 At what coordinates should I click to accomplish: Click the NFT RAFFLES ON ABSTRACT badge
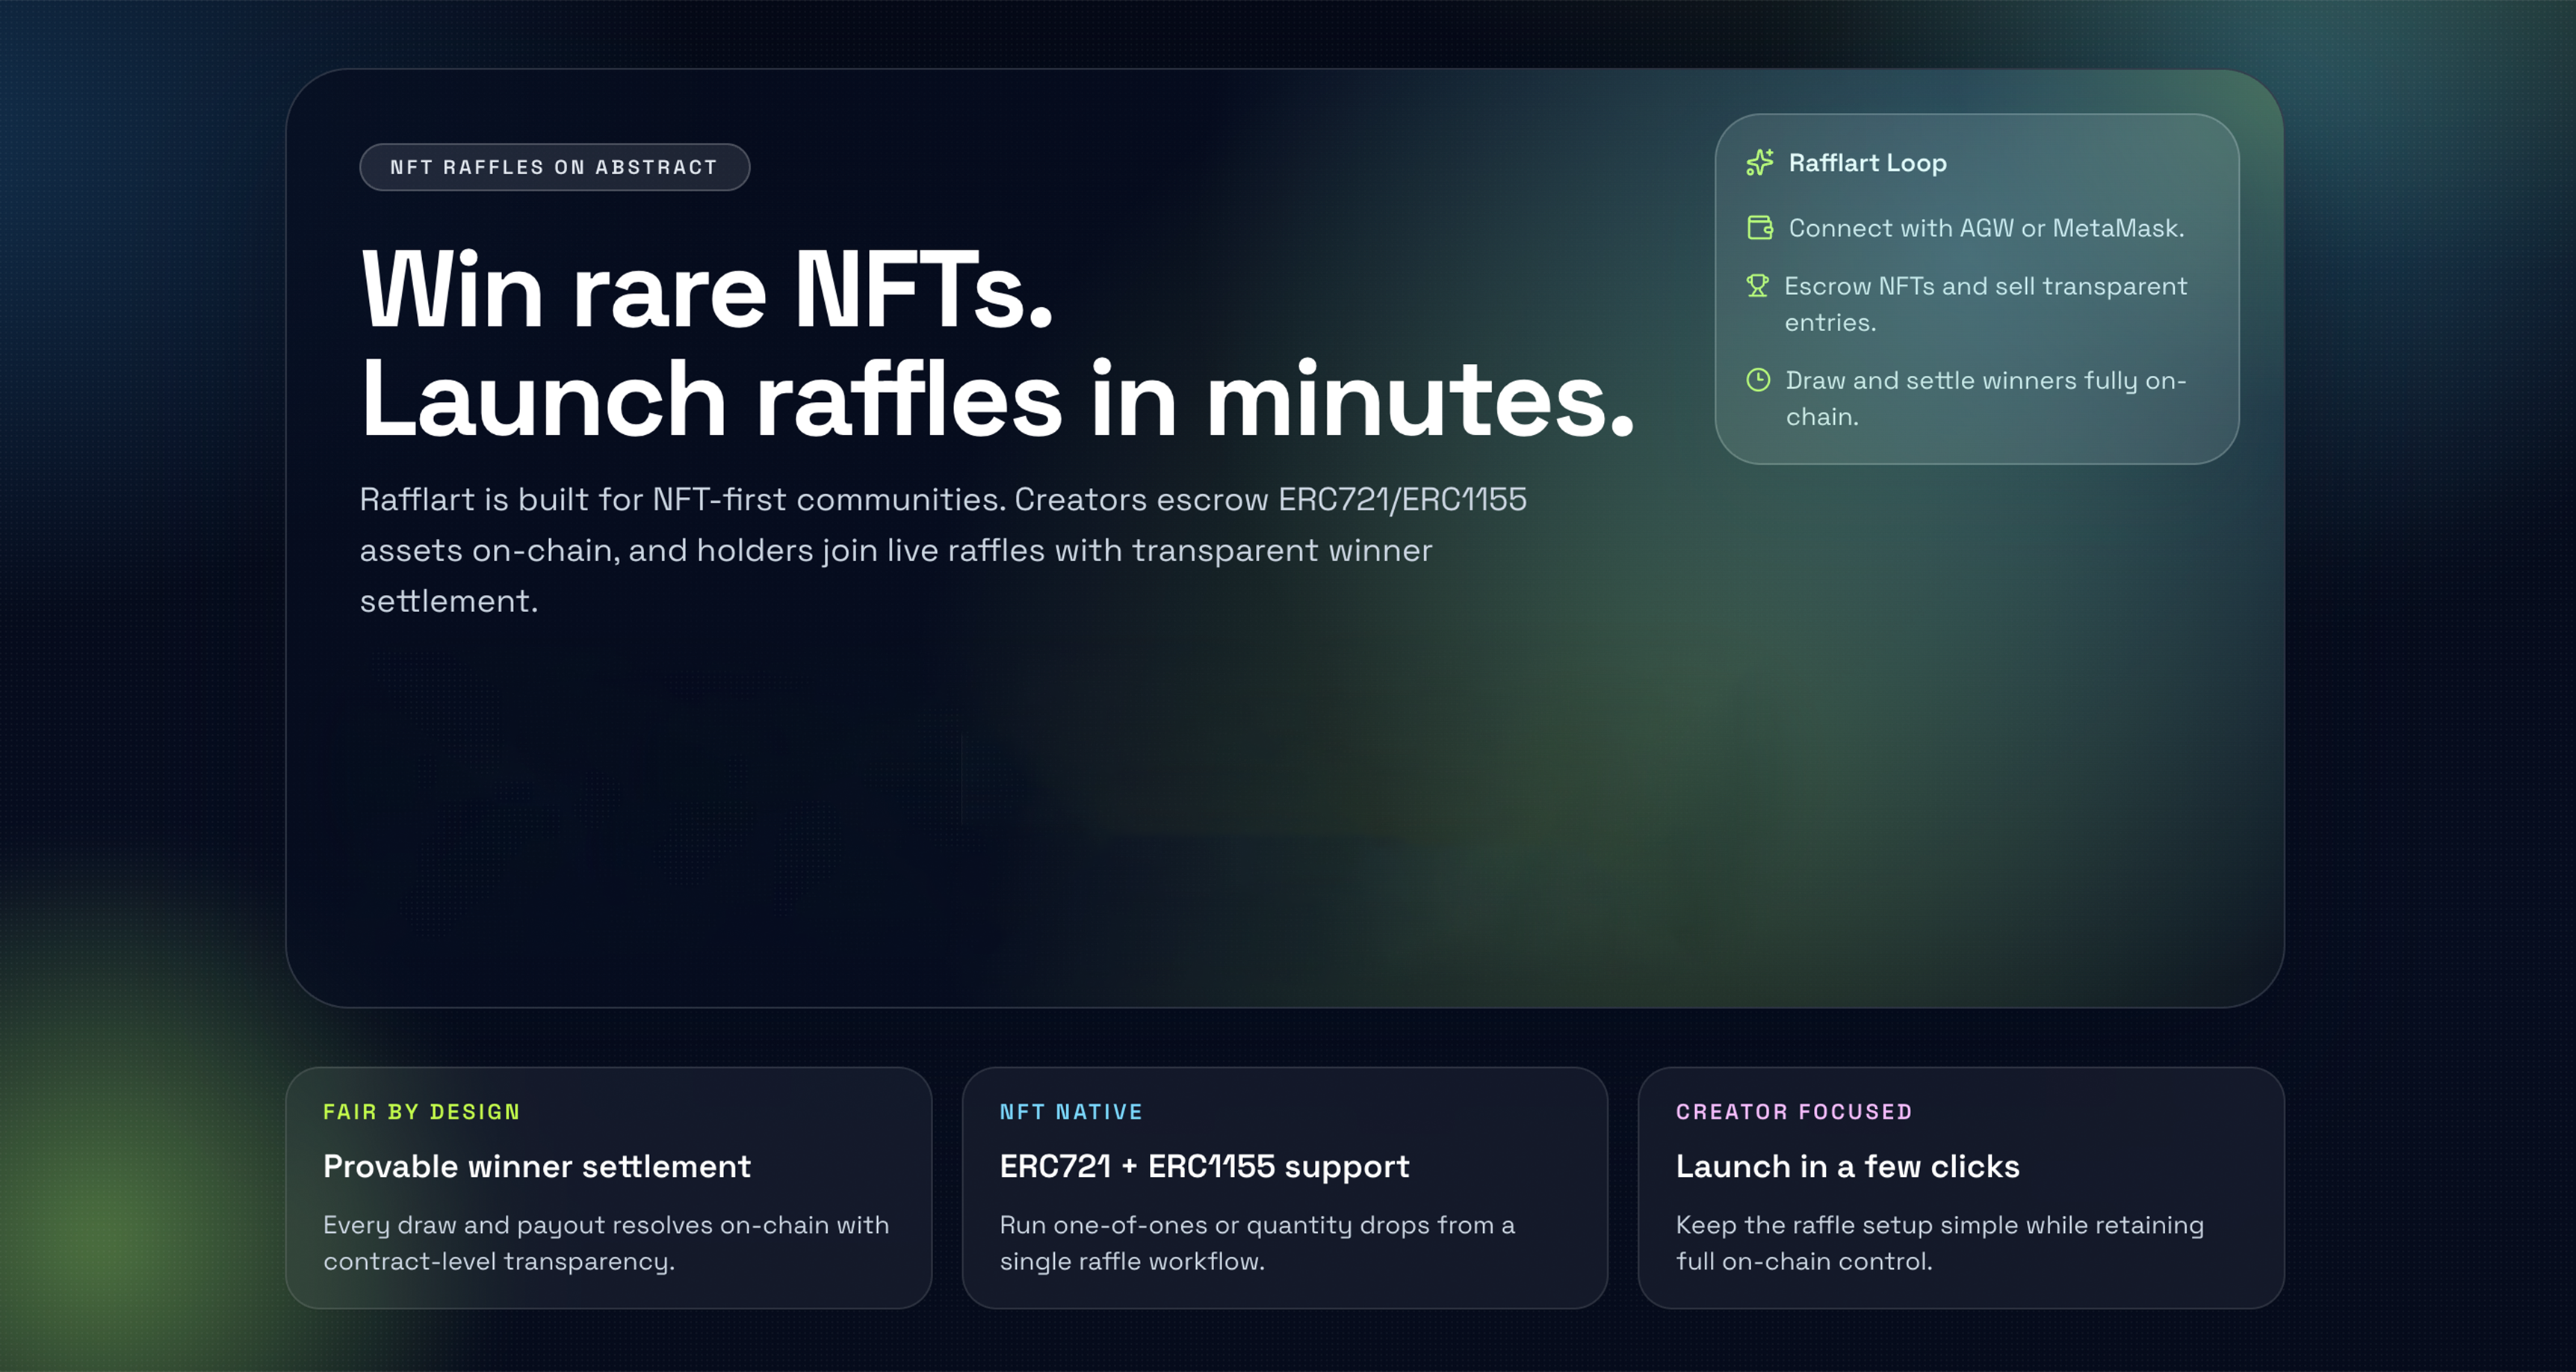click(x=554, y=167)
